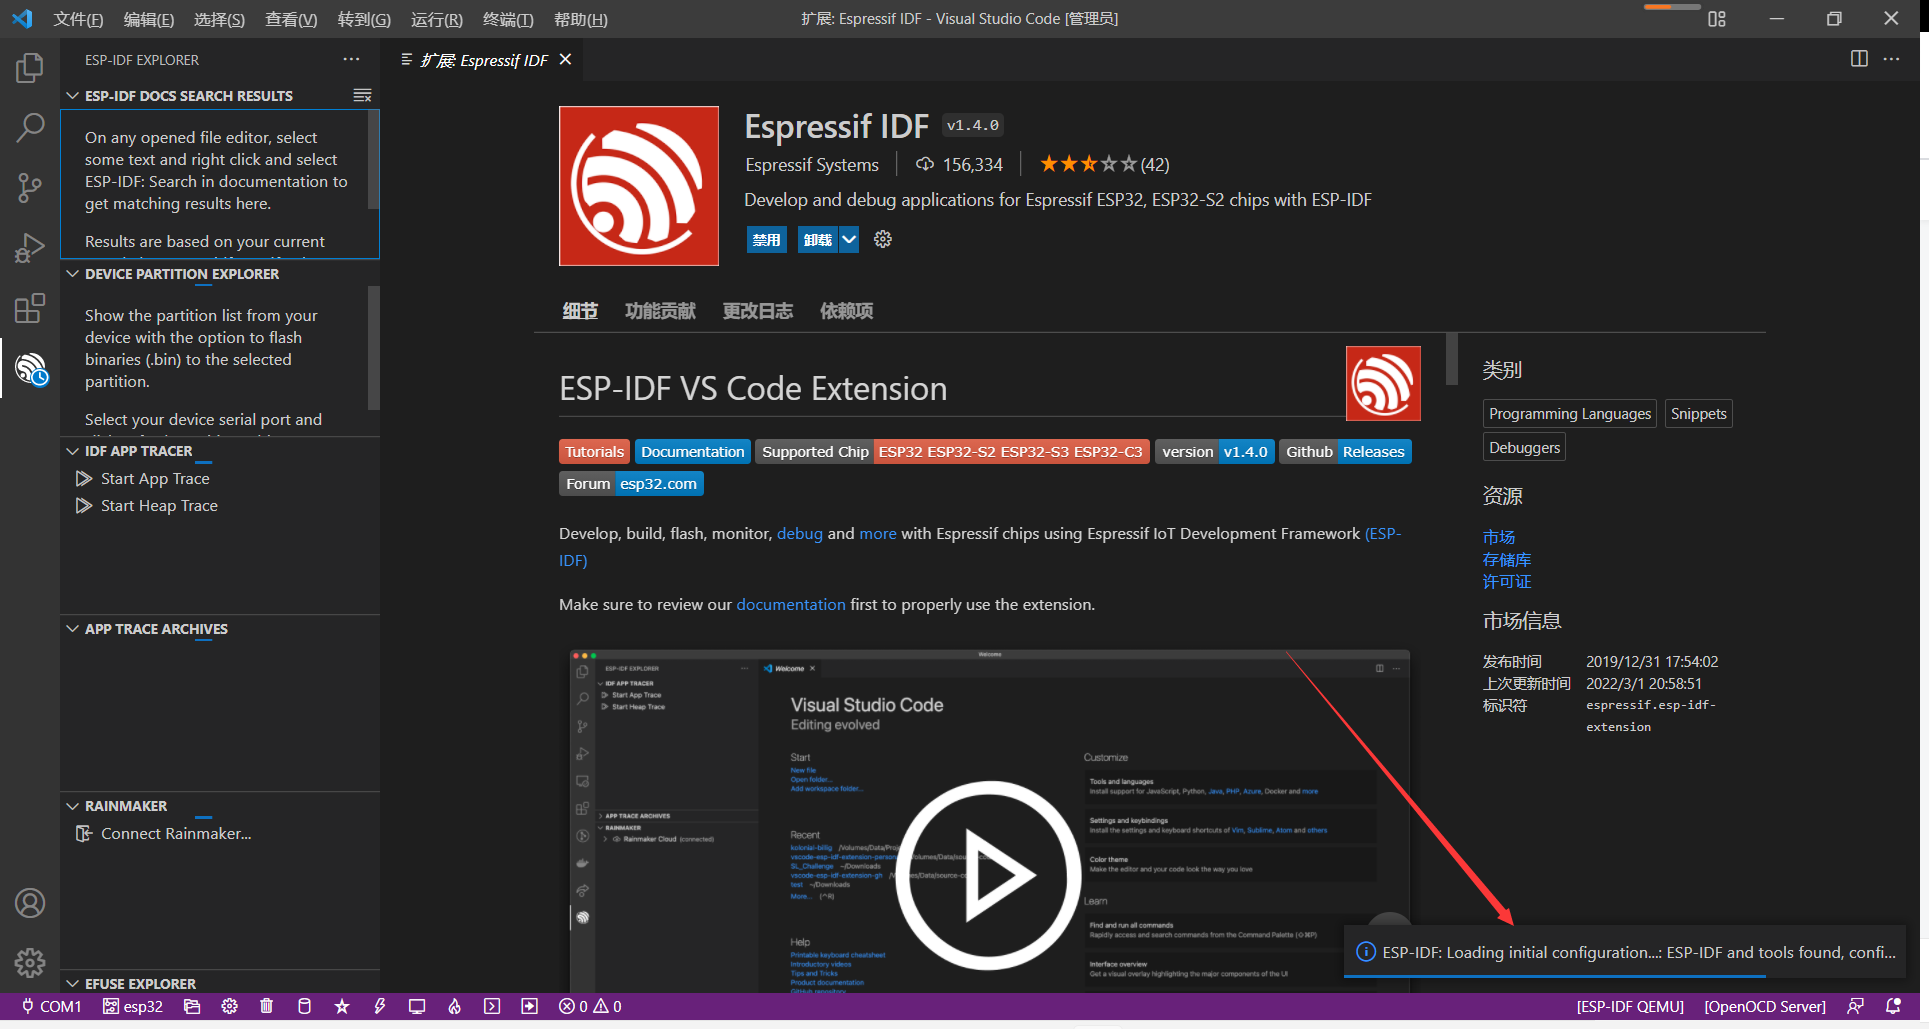
Task: Click the 禁用 button to disable extension
Action: (x=766, y=239)
